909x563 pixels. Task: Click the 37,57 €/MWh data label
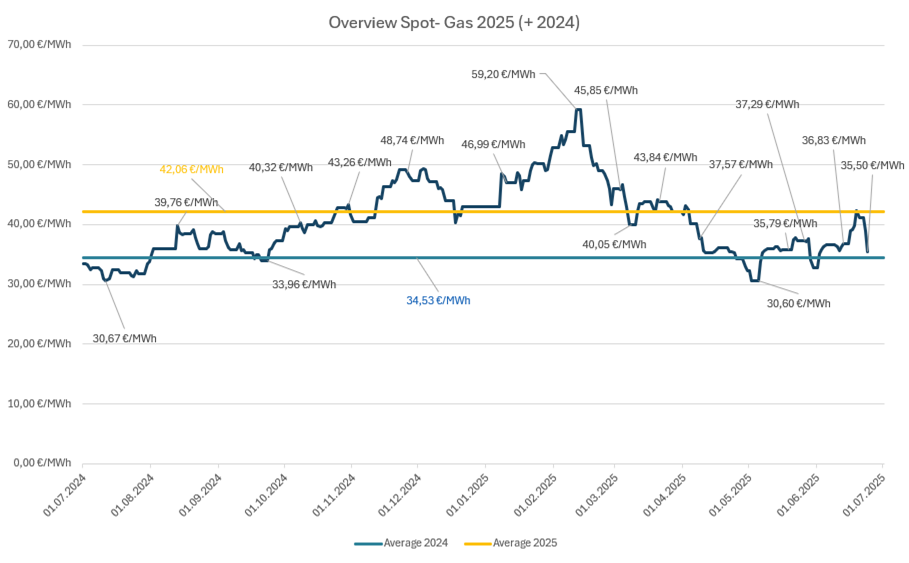point(741,165)
